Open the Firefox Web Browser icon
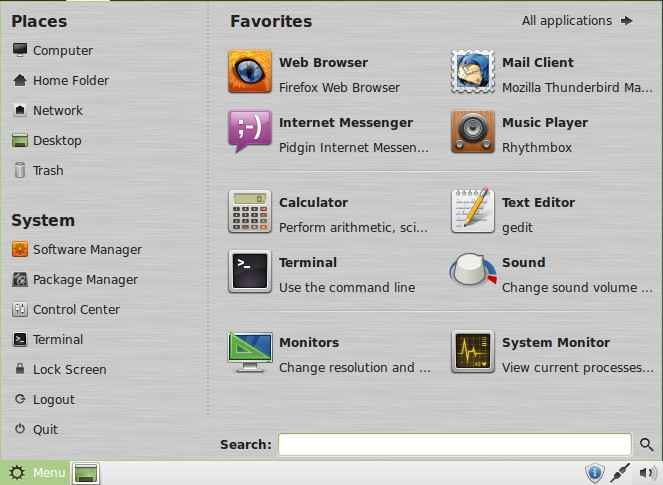663x485 pixels. [249, 71]
